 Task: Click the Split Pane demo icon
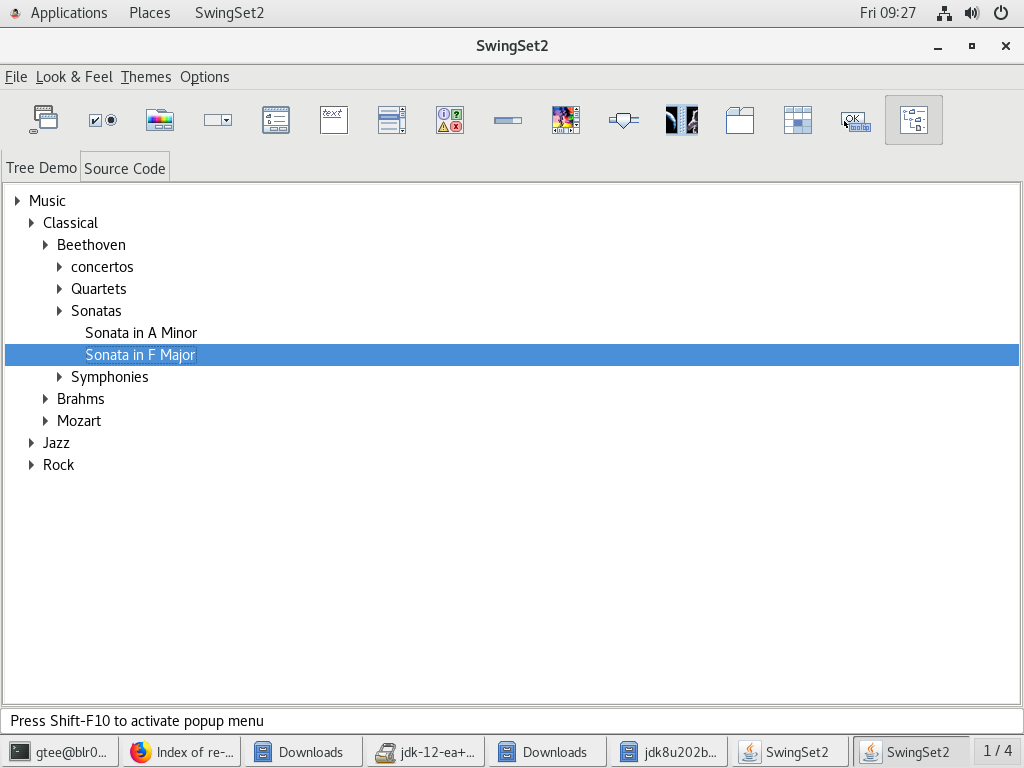[x=682, y=120]
